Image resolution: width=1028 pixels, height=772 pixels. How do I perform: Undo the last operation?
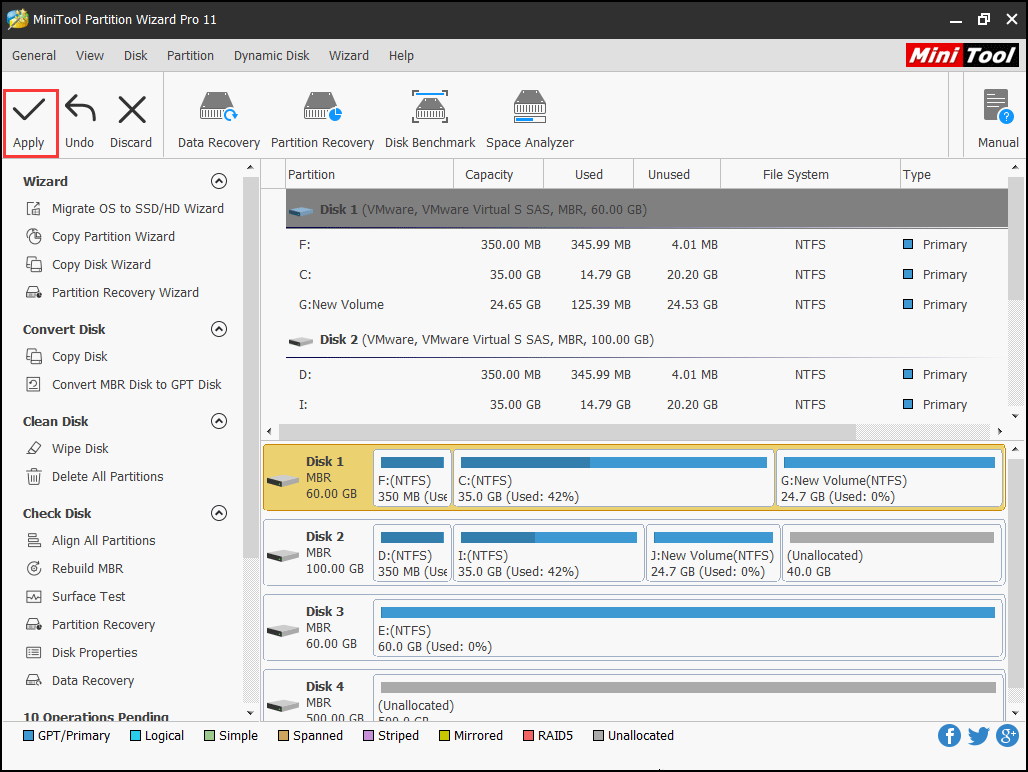pos(80,123)
